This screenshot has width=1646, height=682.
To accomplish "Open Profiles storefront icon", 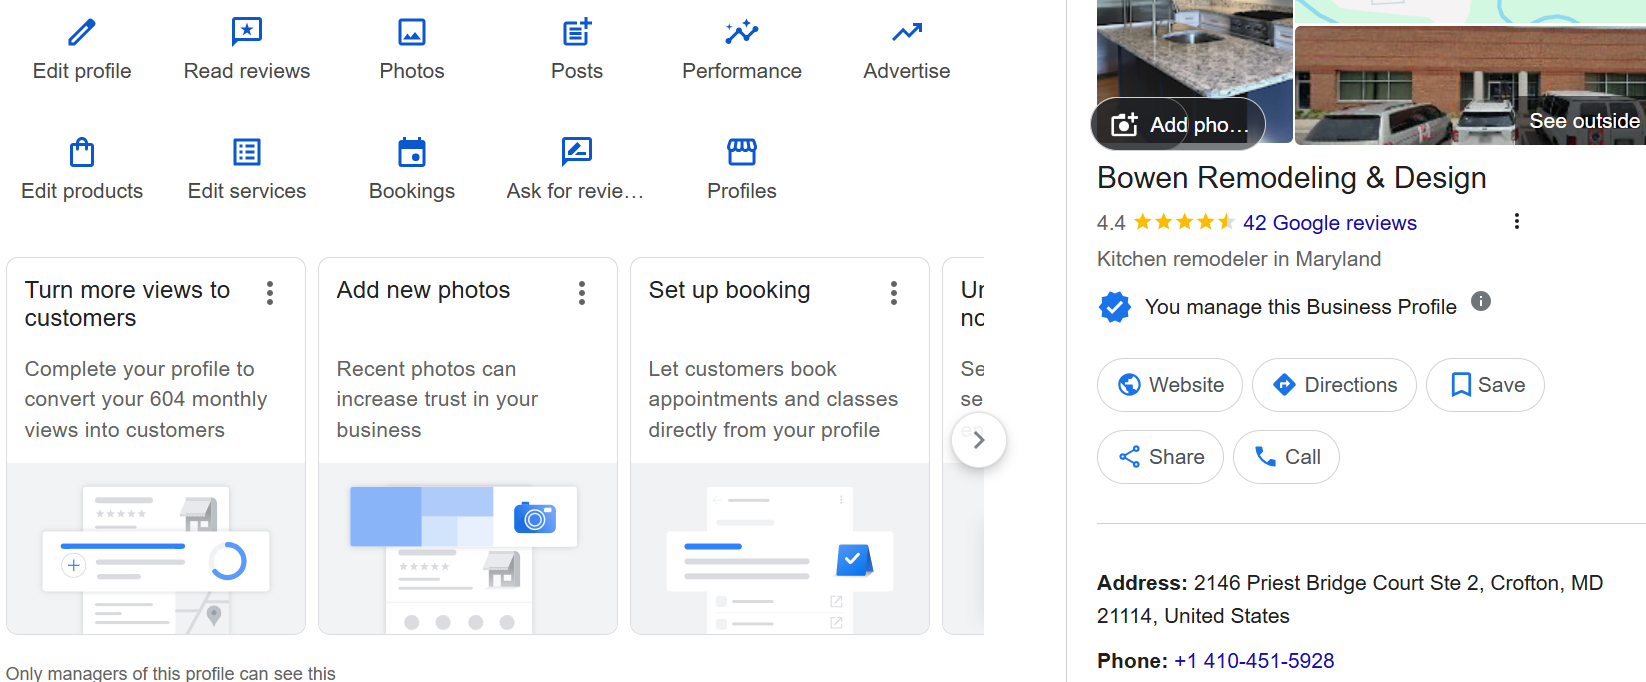I will pyautogui.click(x=742, y=152).
